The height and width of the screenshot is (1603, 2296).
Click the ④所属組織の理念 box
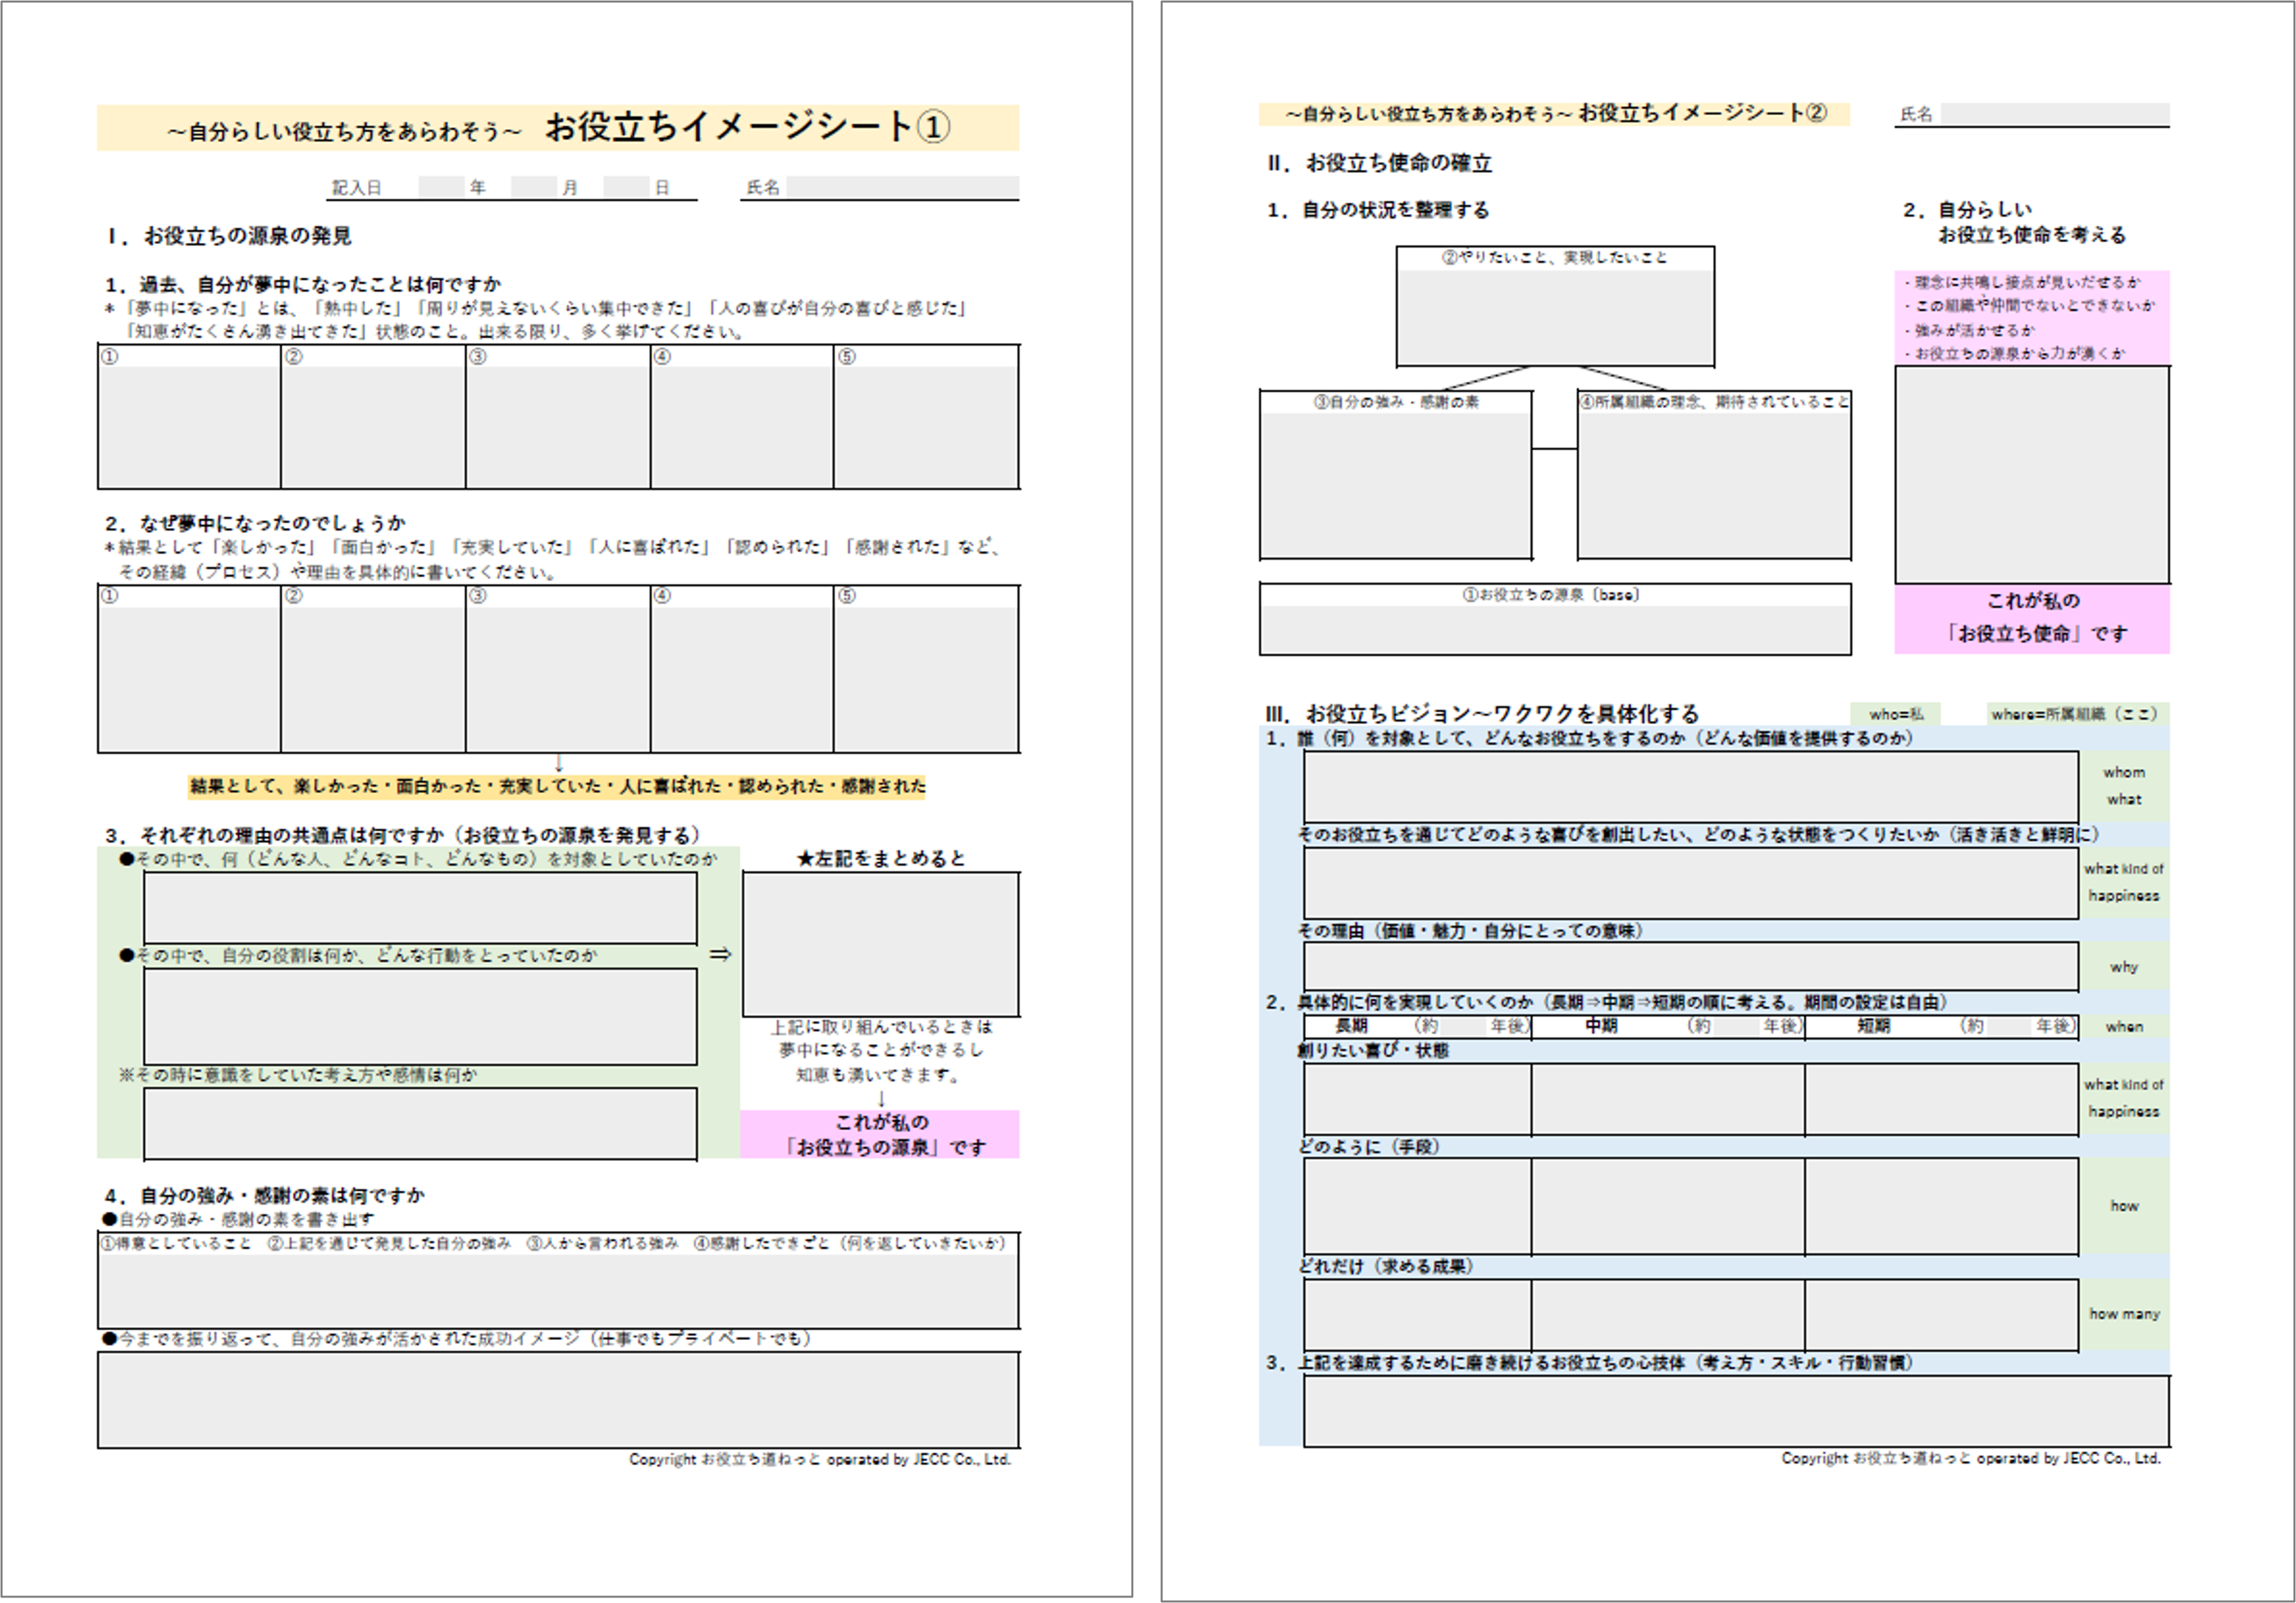pyautogui.click(x=1714, y=475)
